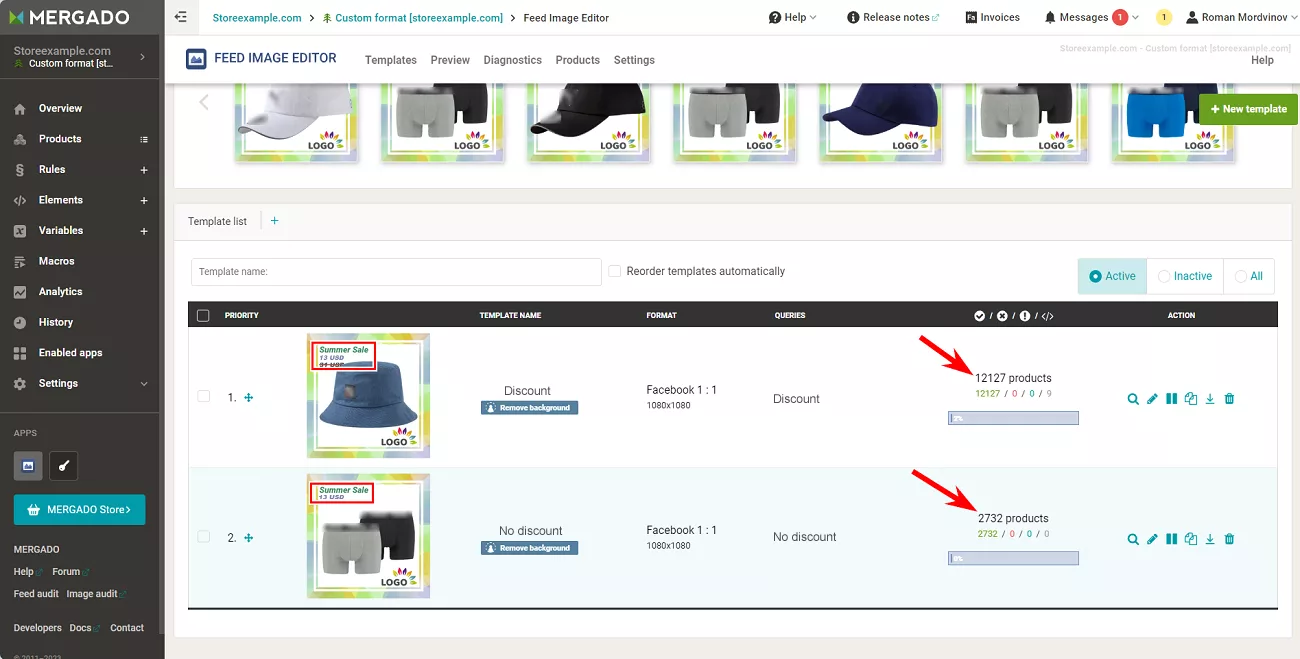Expand the Settings submenu in the sidebar
Screen dimensions: 1300x659
coord(144,384)
